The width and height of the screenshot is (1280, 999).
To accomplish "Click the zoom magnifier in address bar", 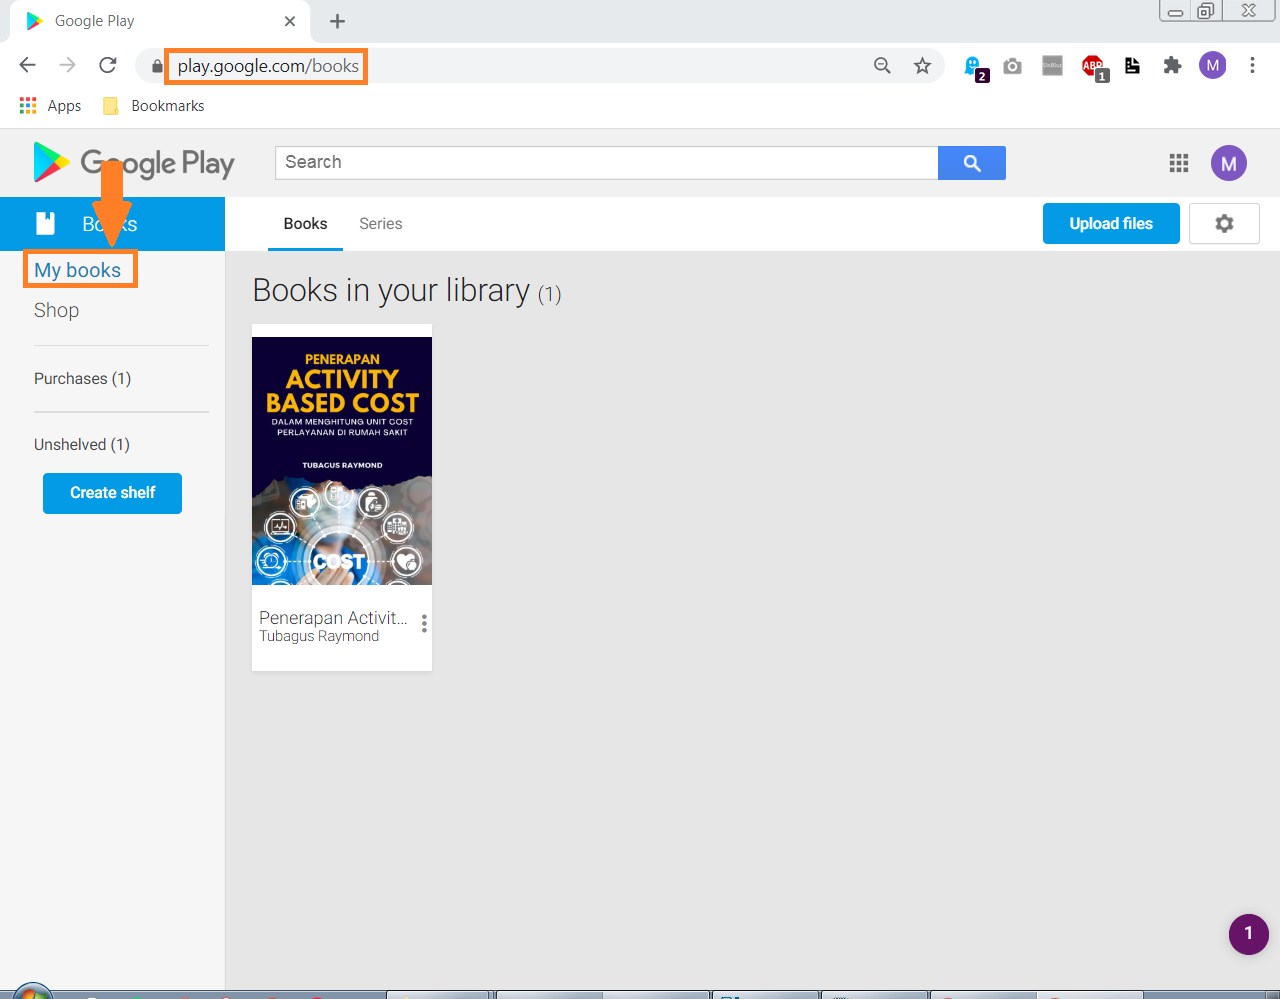I will (x=882, y=66).
